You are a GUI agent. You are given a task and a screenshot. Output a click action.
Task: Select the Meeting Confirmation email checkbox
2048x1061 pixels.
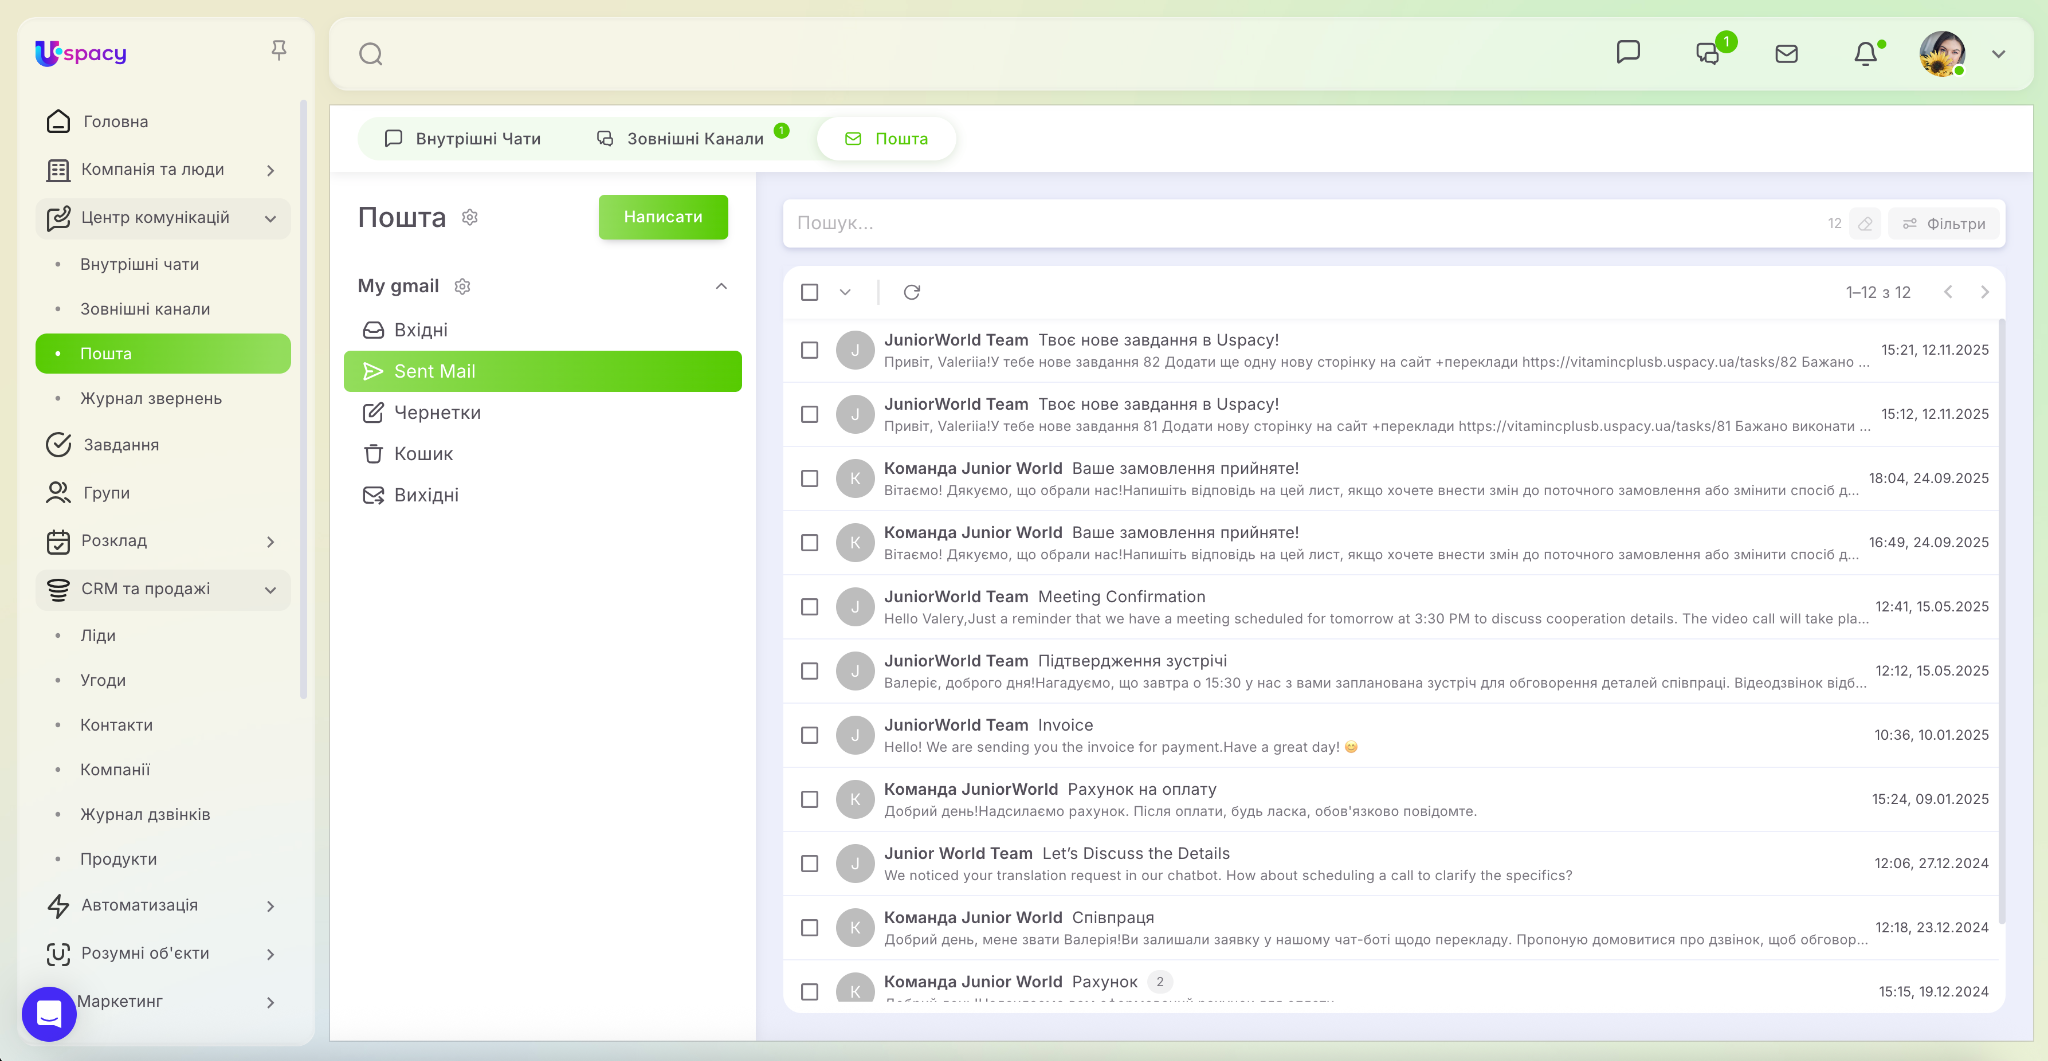(x=810, y=607)
